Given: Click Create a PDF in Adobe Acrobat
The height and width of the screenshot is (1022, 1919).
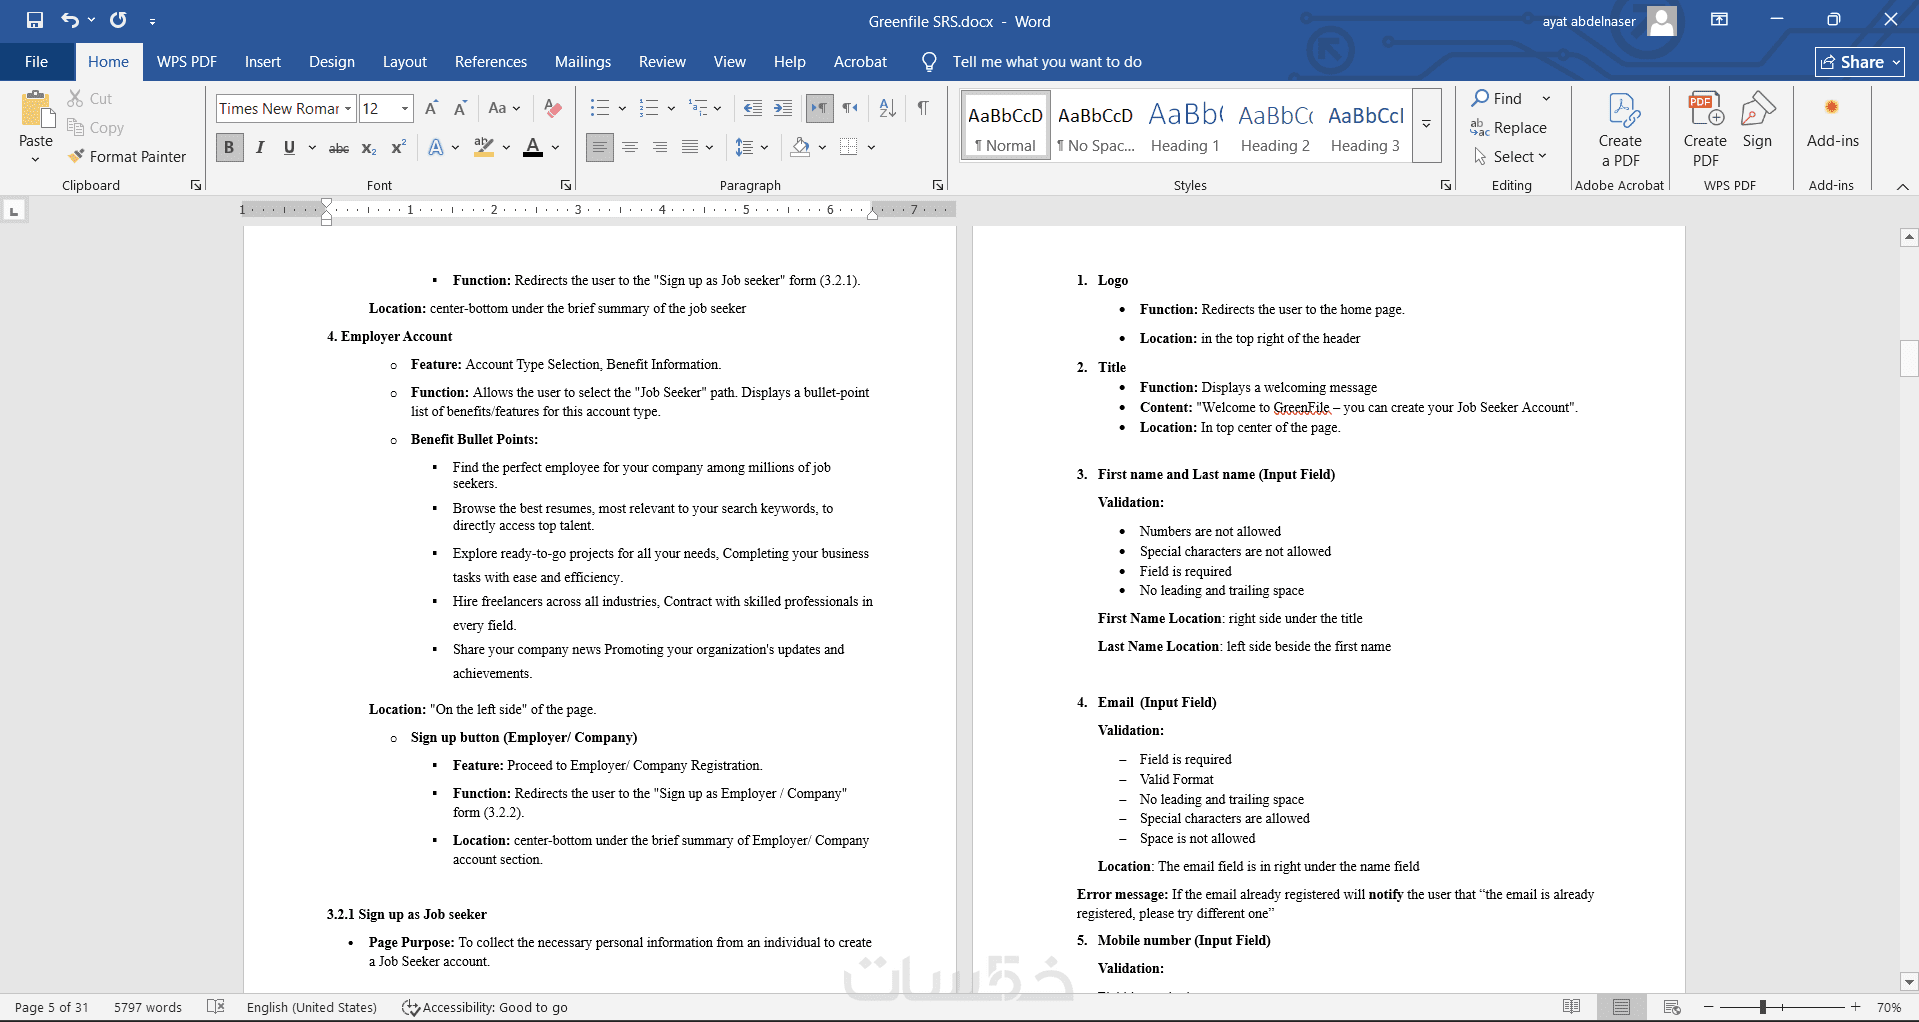Looking at the screenshot, I should (1620, 130).
